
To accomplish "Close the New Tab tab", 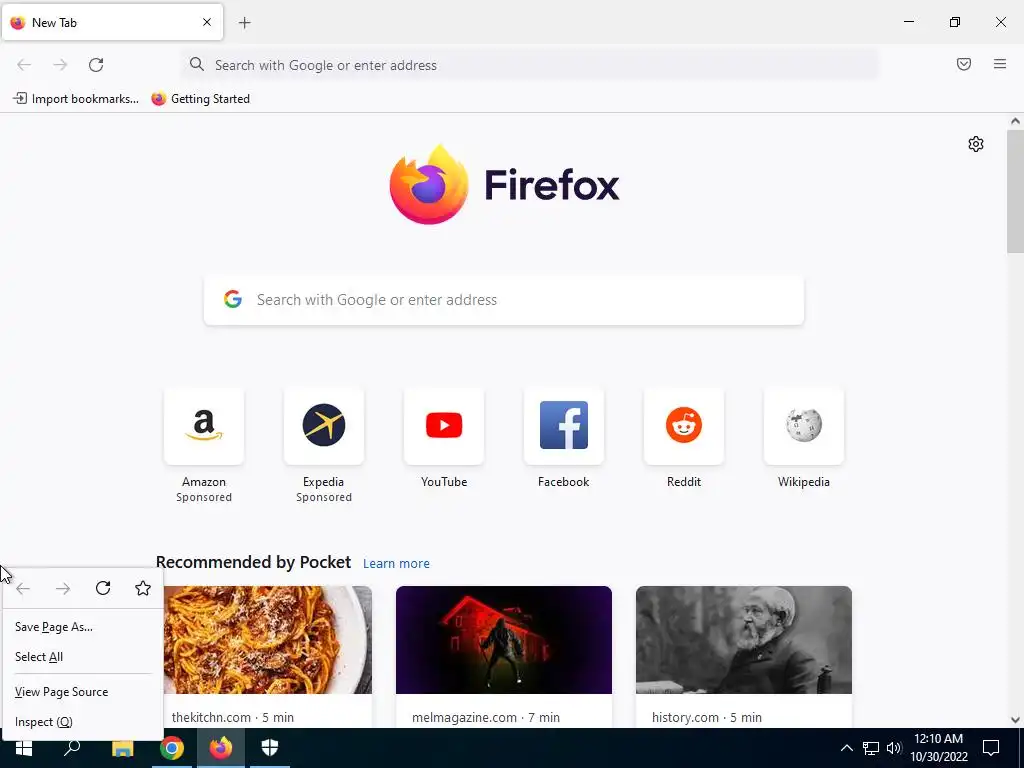I will [x=207, y=22].
